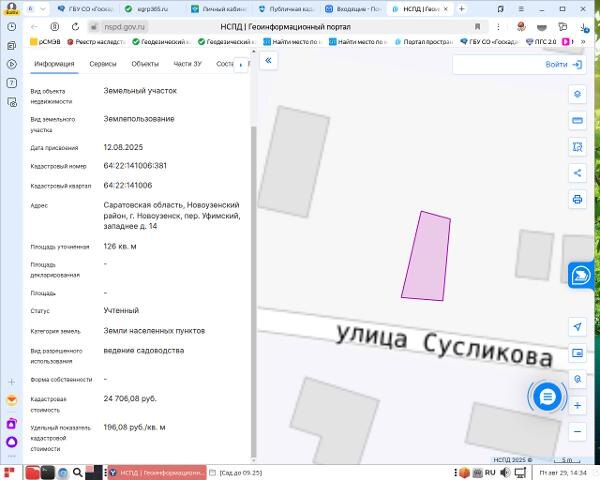Open the taskbar clock date

[563, 473]
